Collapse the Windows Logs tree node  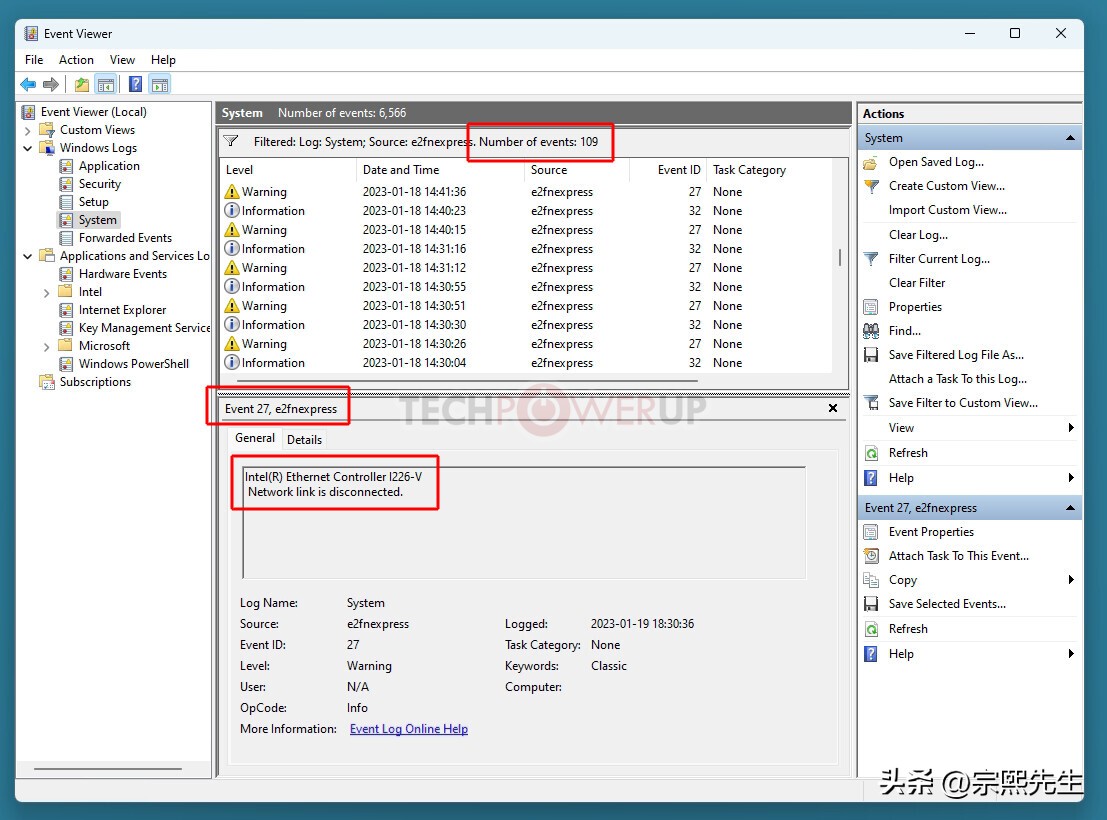(28, 148)
